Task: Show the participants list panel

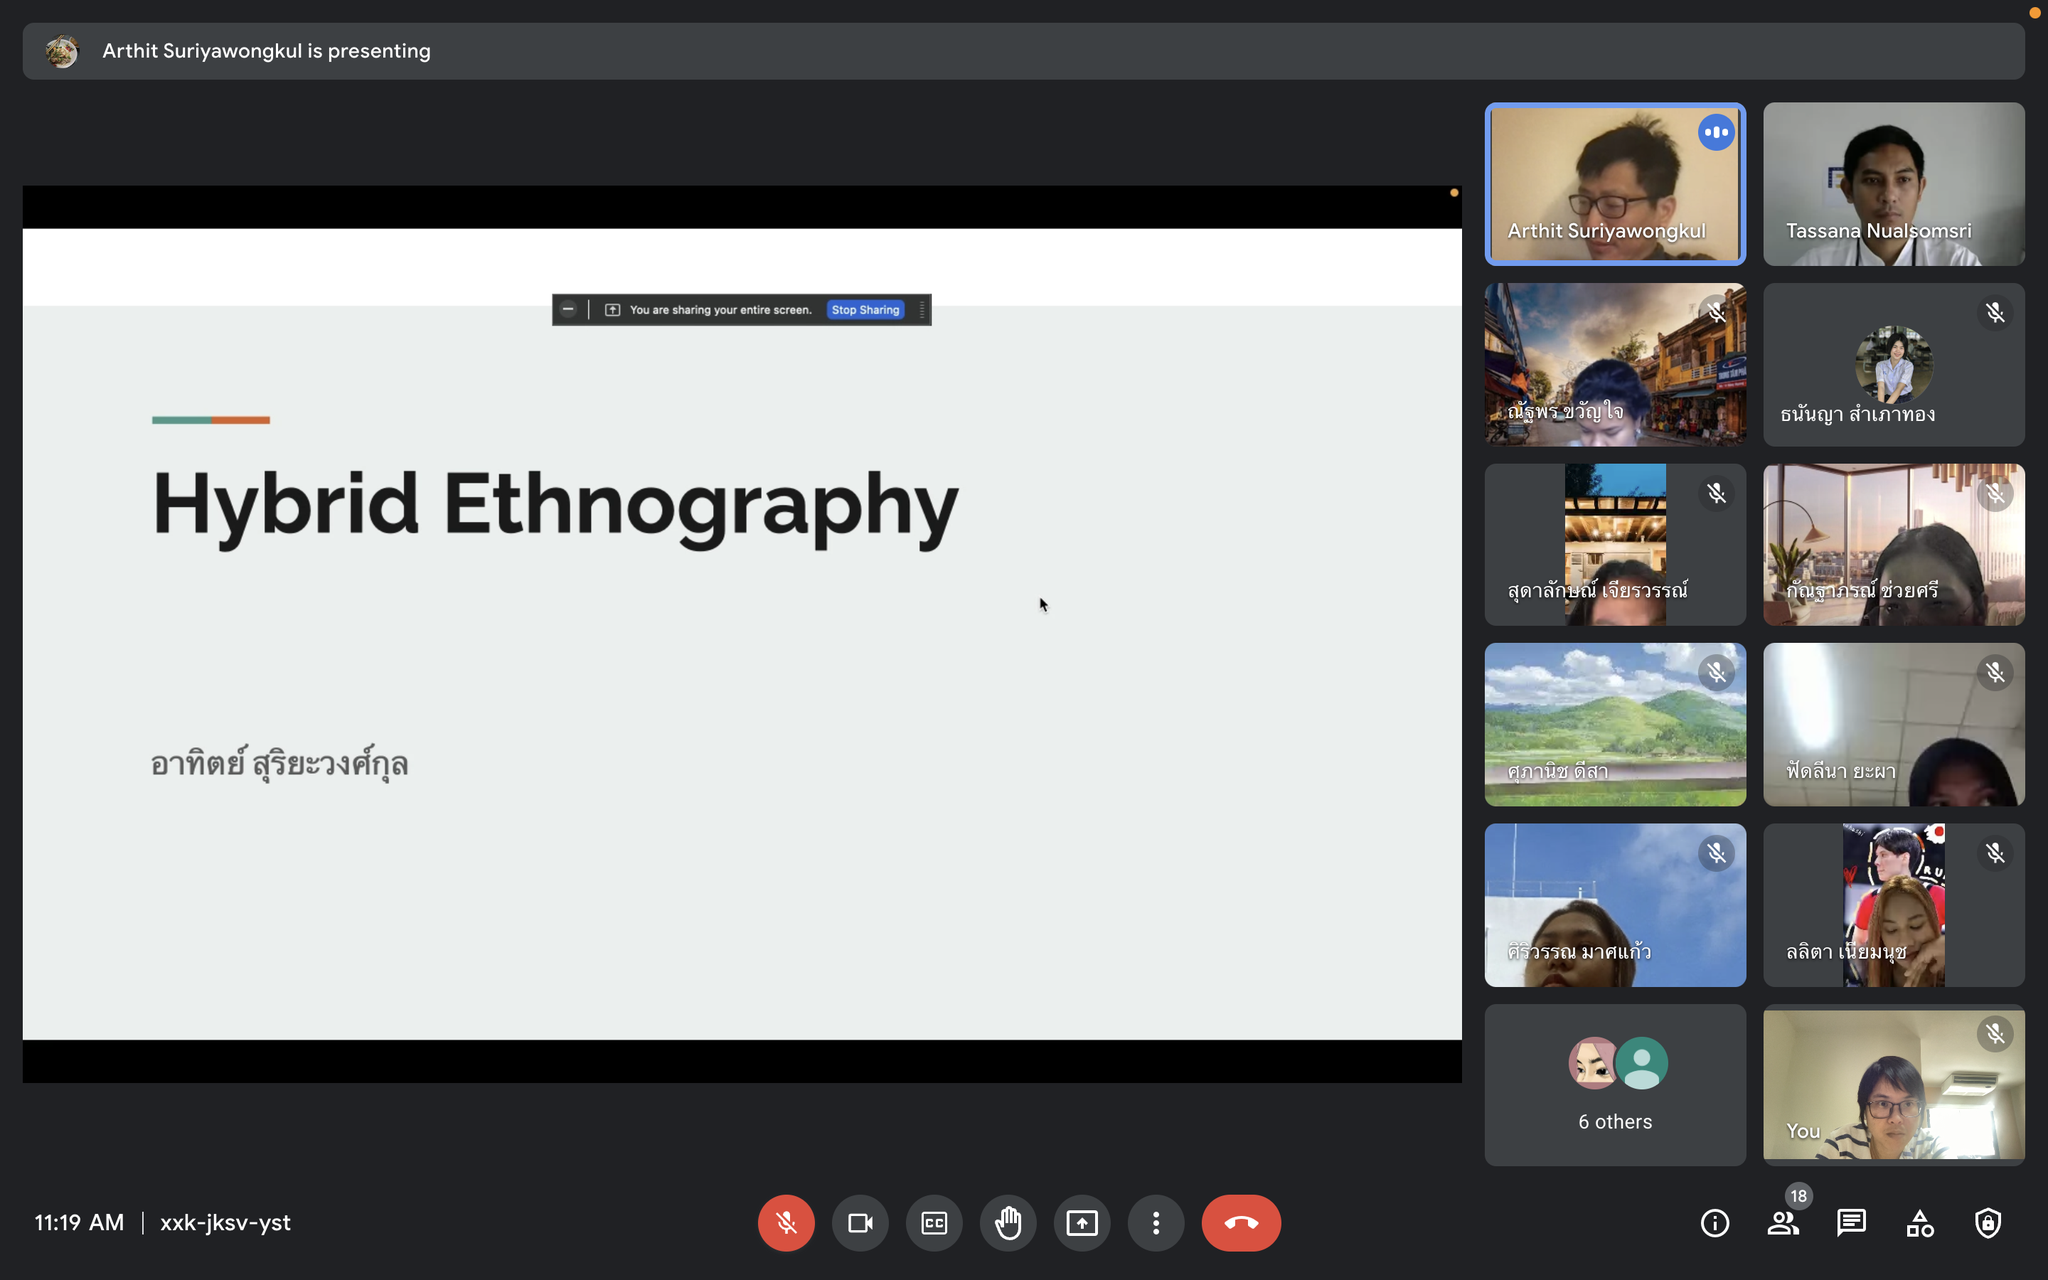Action: tap(1783, 1222)
